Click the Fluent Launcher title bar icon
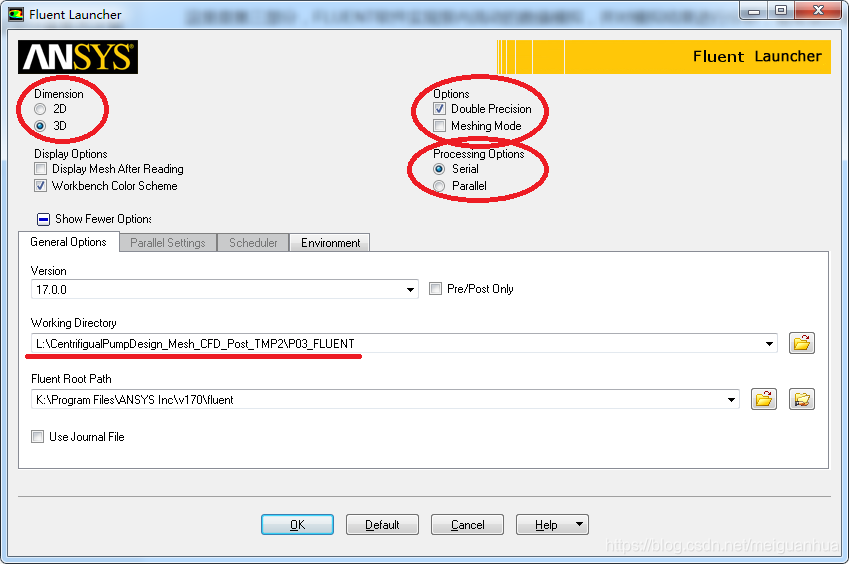This screenshot has height=564, width=849. point(16,15)
